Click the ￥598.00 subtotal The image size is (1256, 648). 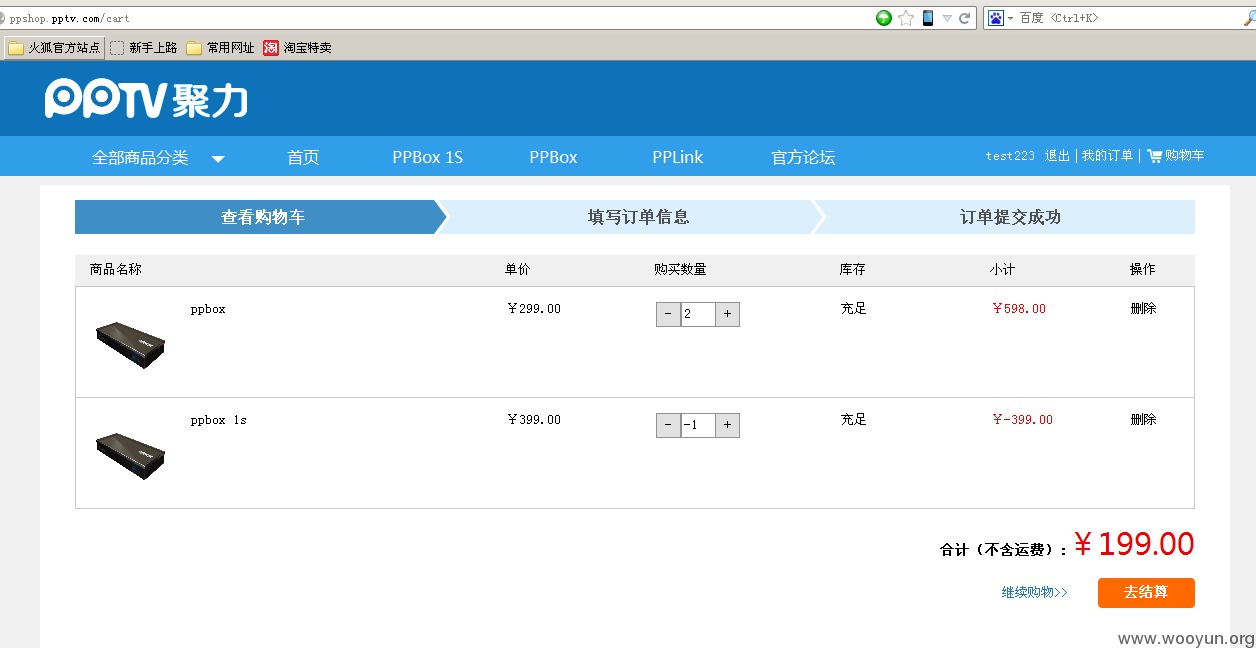click(1019, 308)
